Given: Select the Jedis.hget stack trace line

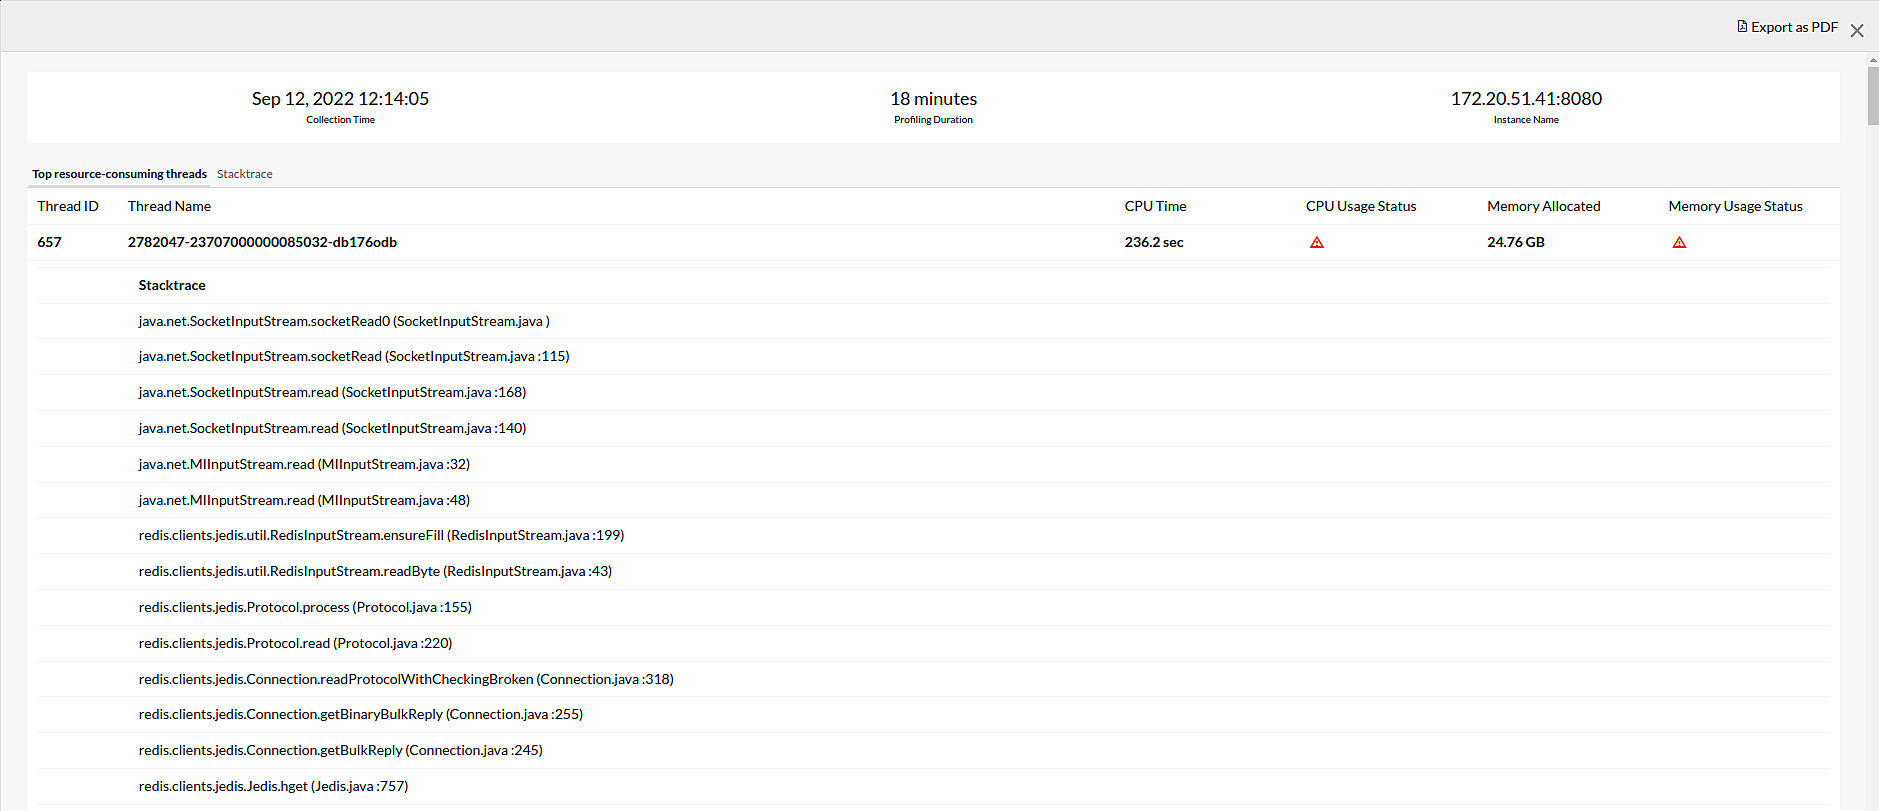Looking at the screenshot, I should [x=273, y=786].
